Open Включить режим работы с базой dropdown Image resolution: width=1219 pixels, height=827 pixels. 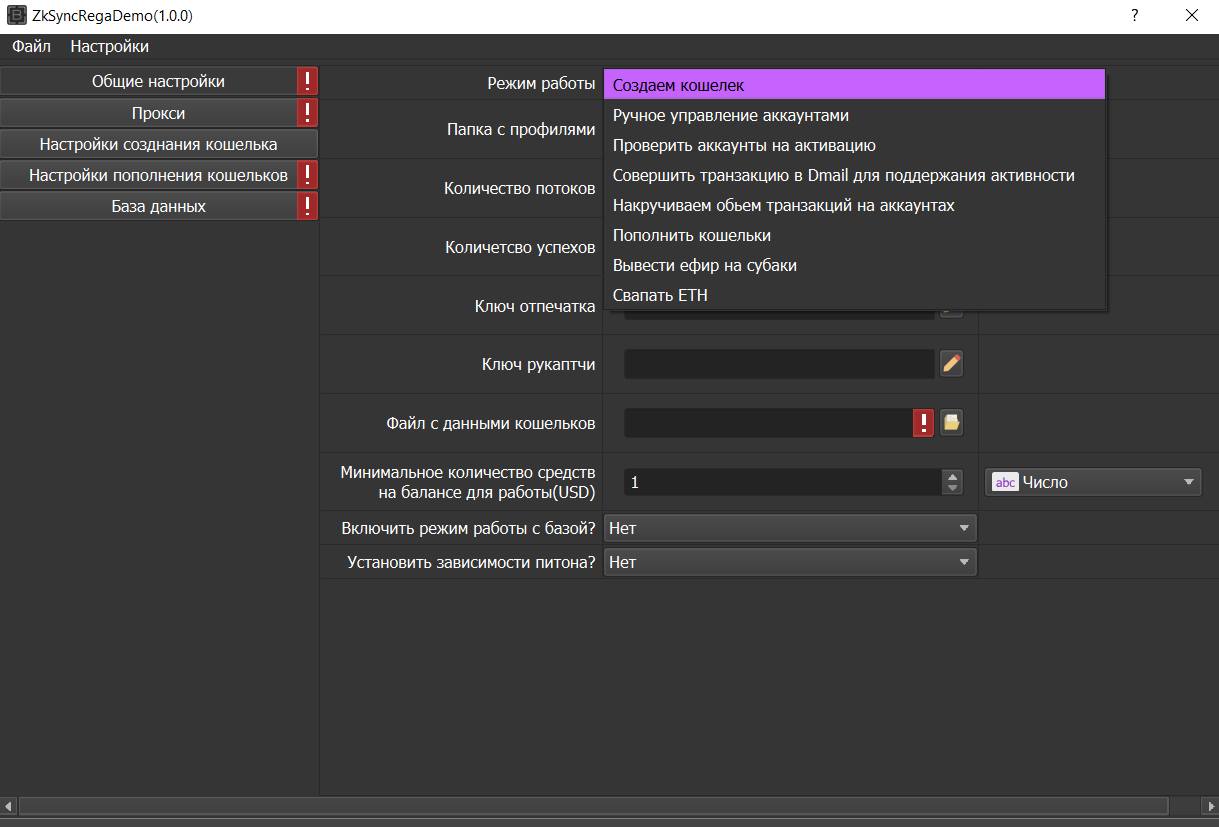790,527
